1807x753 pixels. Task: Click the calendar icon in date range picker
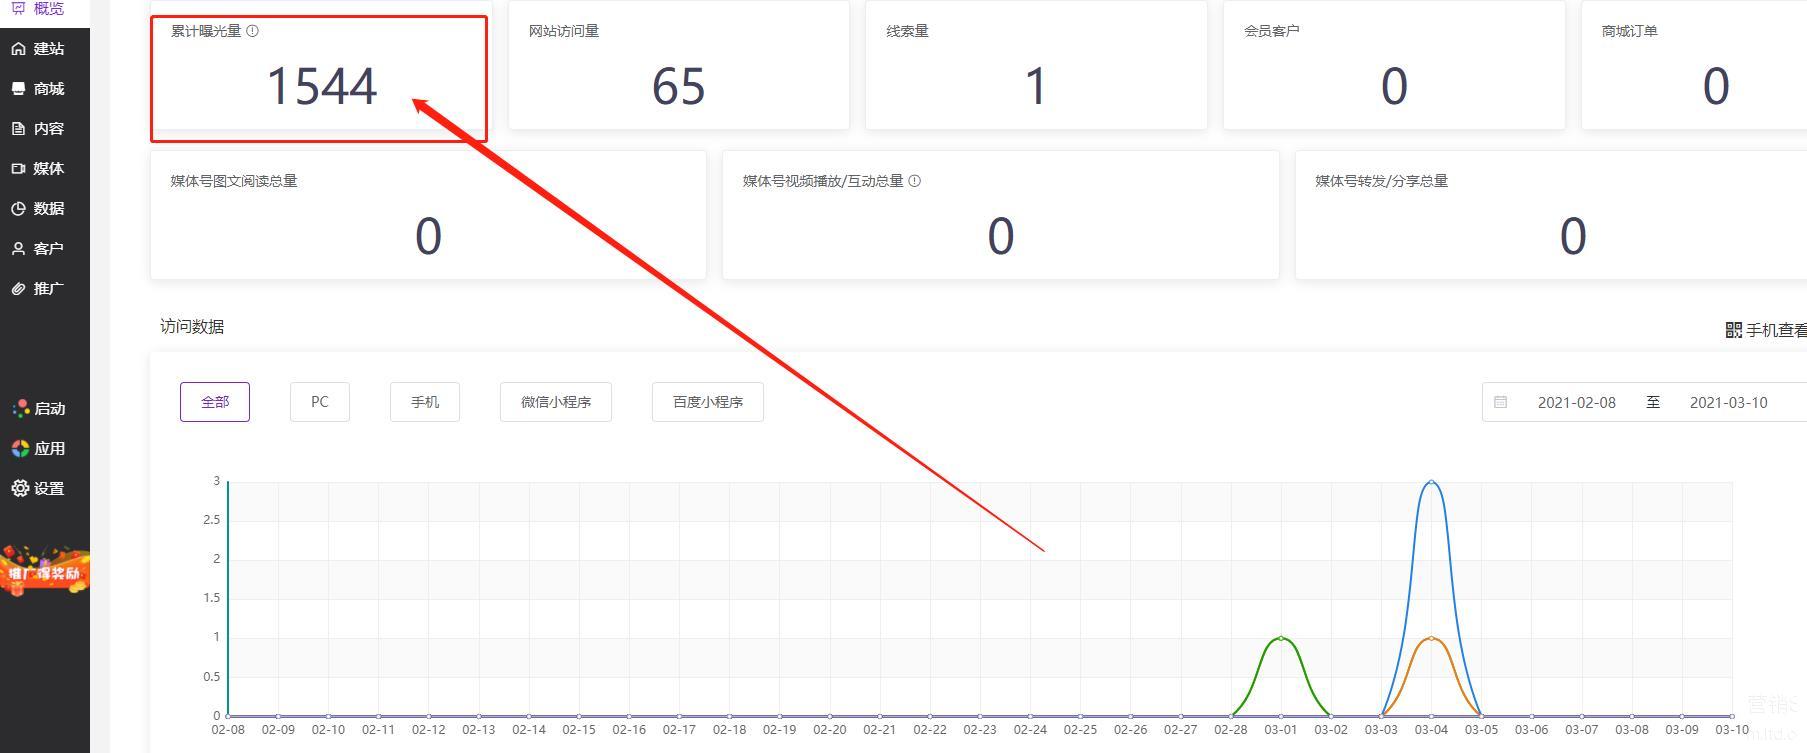click(1501, 403)
